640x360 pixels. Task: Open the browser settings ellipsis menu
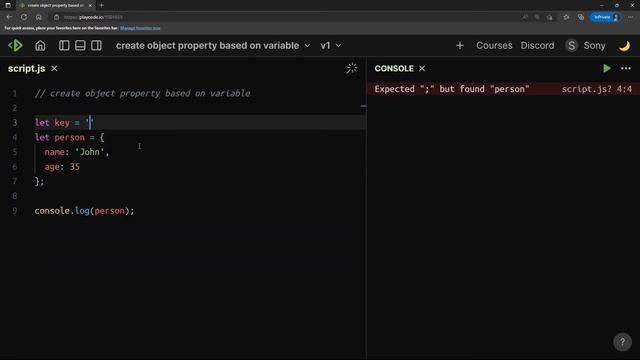(x=631, y=17)
